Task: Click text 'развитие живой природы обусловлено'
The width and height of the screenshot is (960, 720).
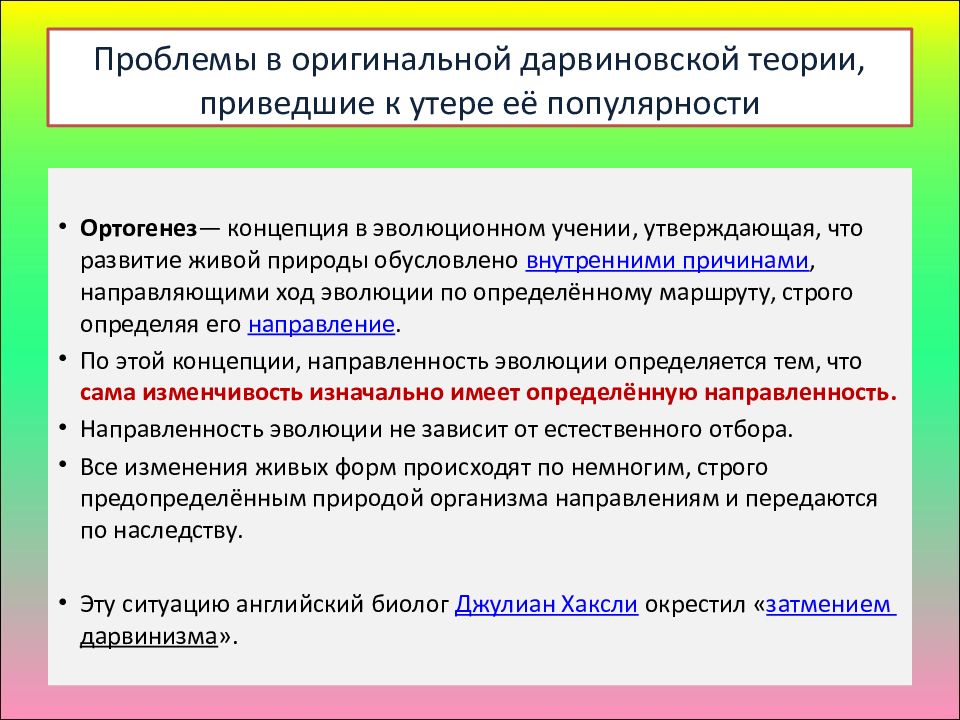Action: click(x=299, y=261)
